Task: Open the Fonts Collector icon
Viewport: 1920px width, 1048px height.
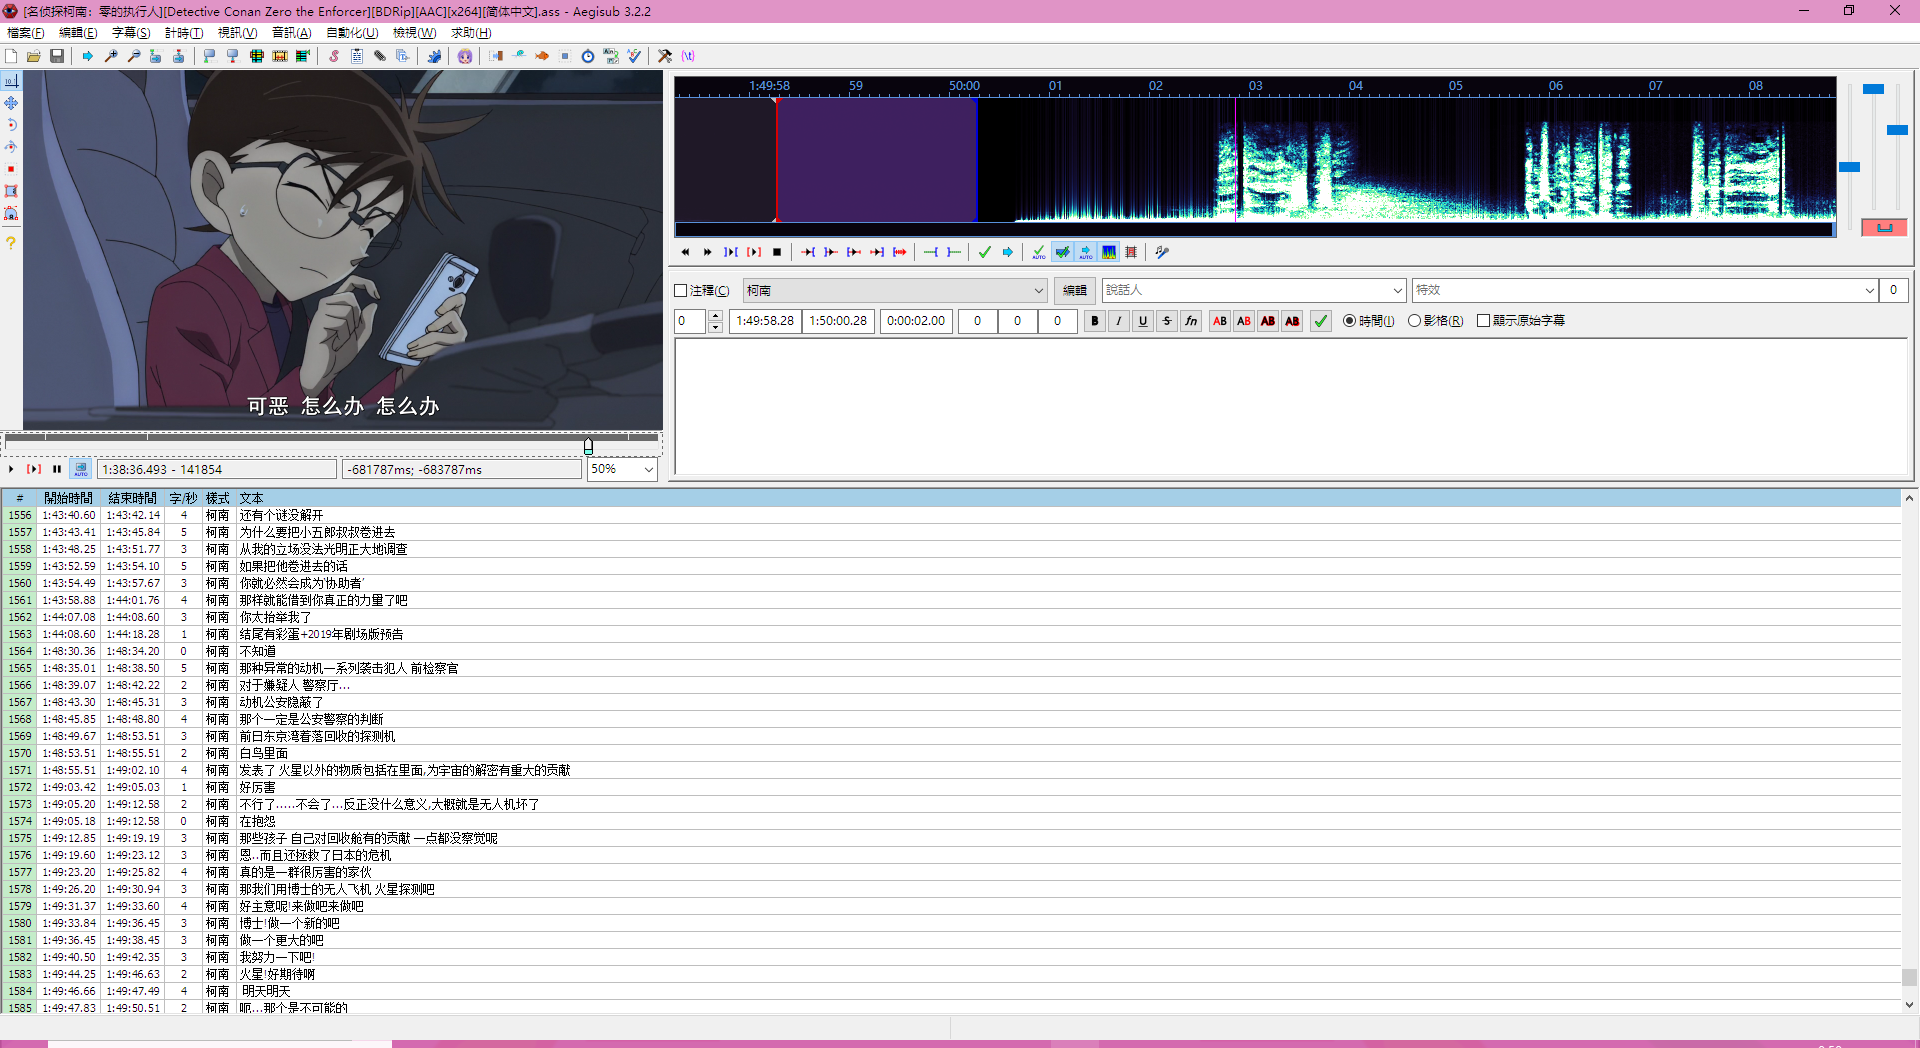Action: click(x=403, y=56)
